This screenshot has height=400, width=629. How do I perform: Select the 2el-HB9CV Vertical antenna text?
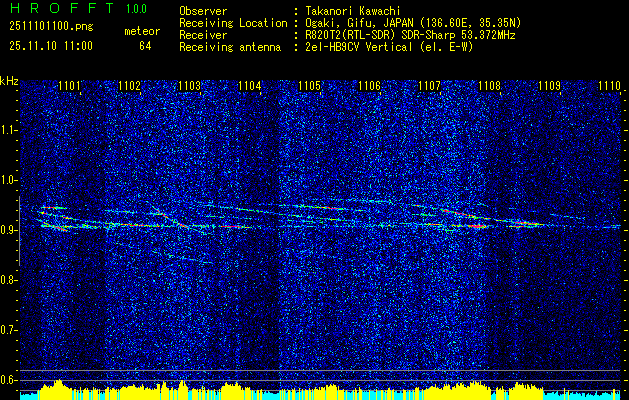[389, 47]
